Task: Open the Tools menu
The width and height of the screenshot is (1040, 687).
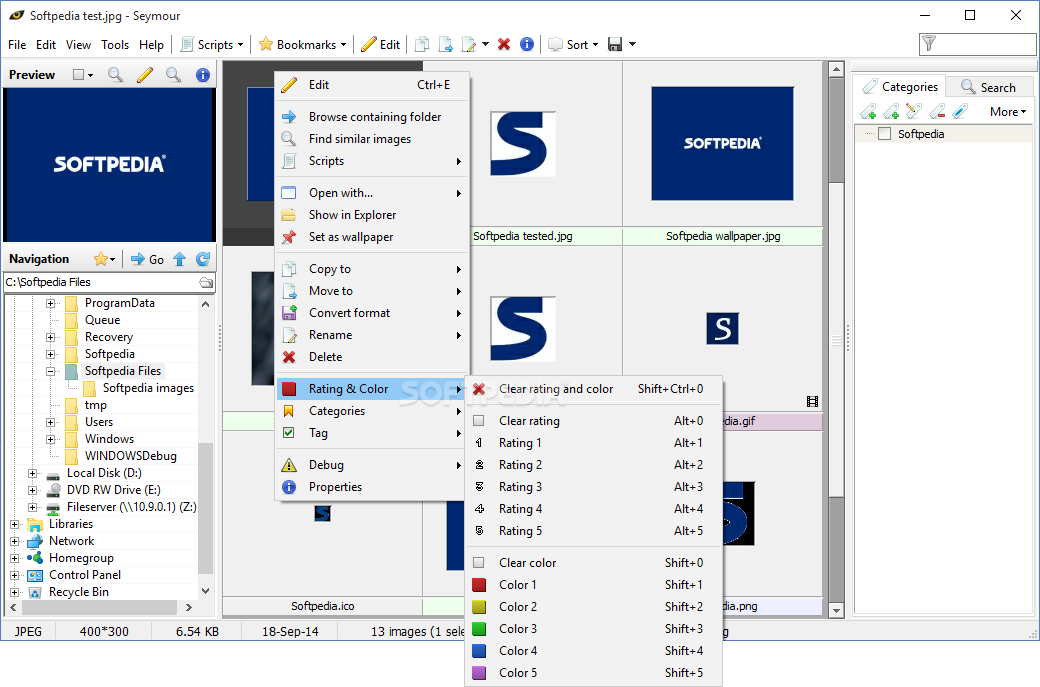Action: coord(115,44)
